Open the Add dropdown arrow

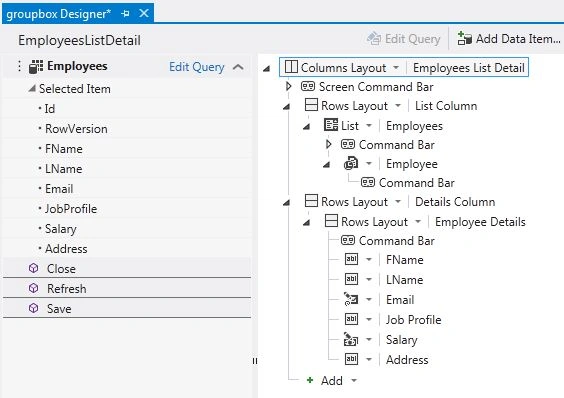point(354,380)
